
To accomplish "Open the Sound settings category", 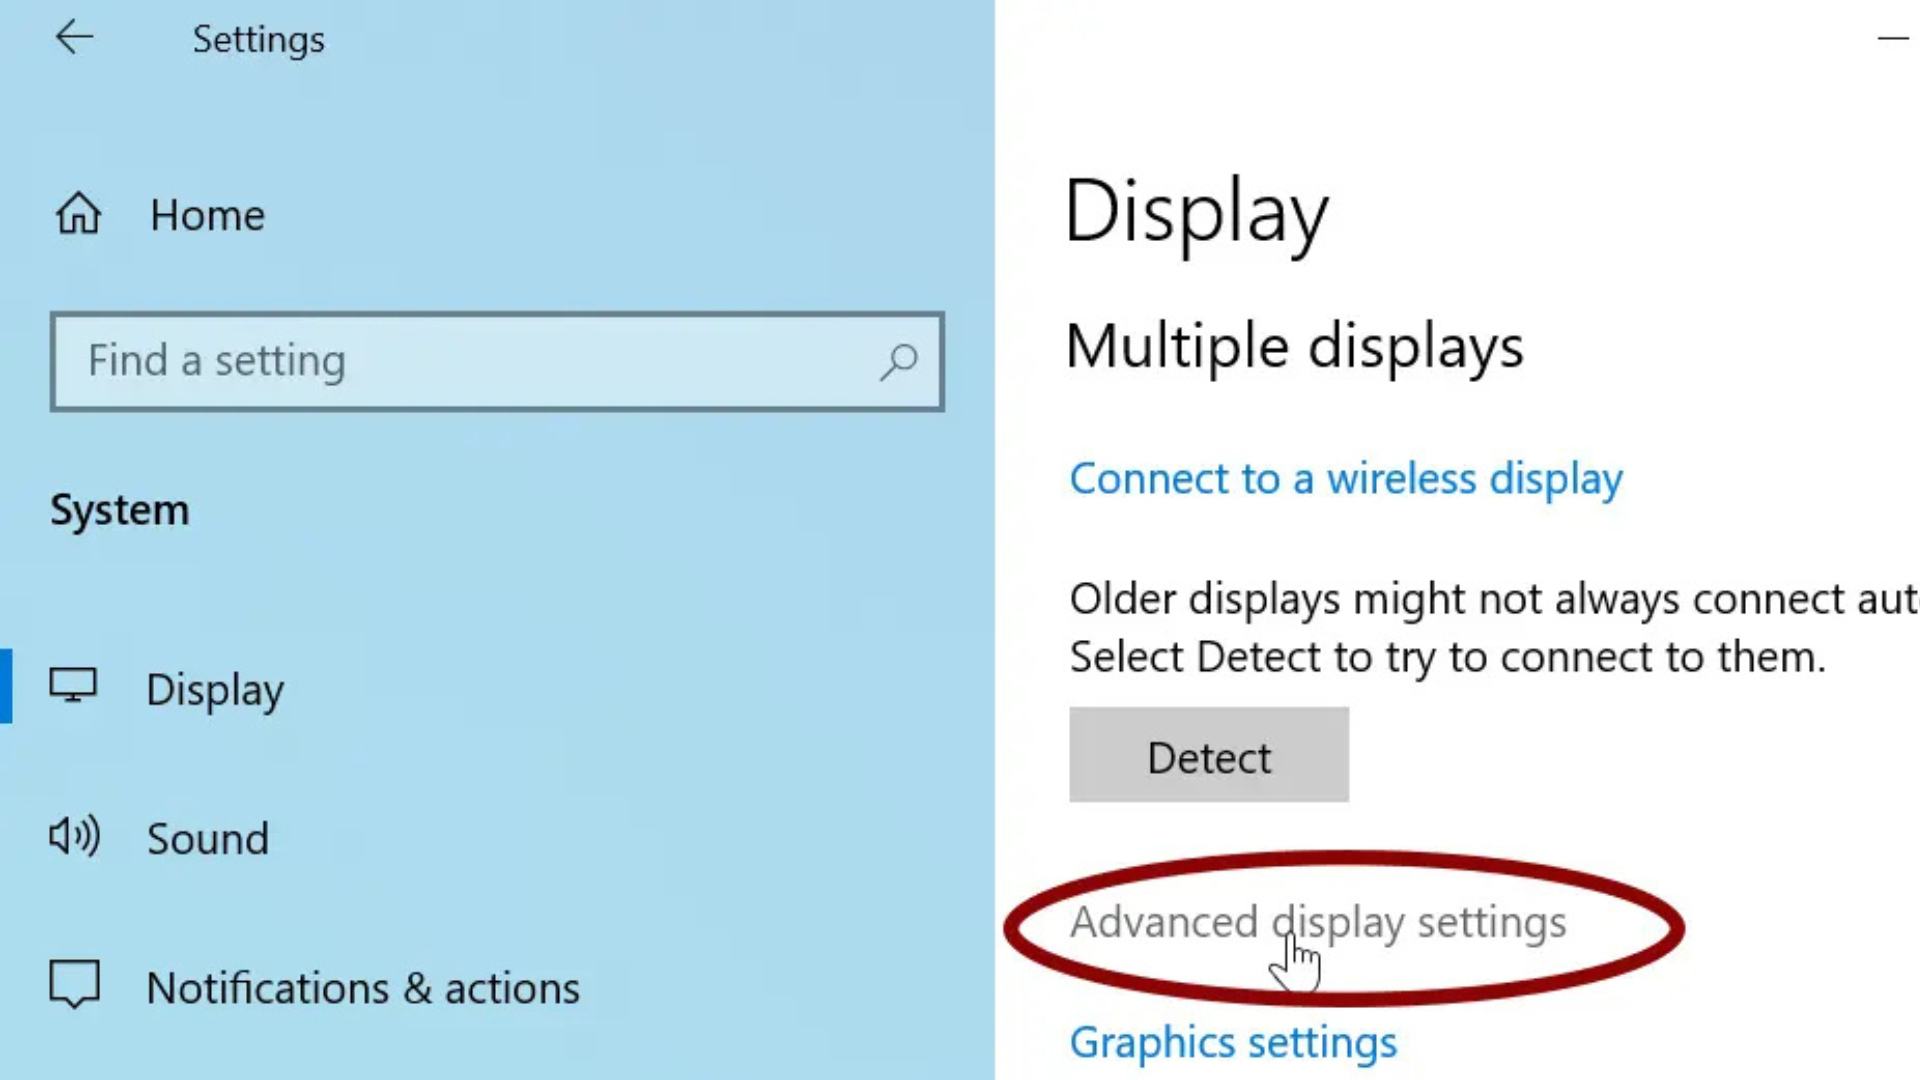I will click(x=208, y=838).
